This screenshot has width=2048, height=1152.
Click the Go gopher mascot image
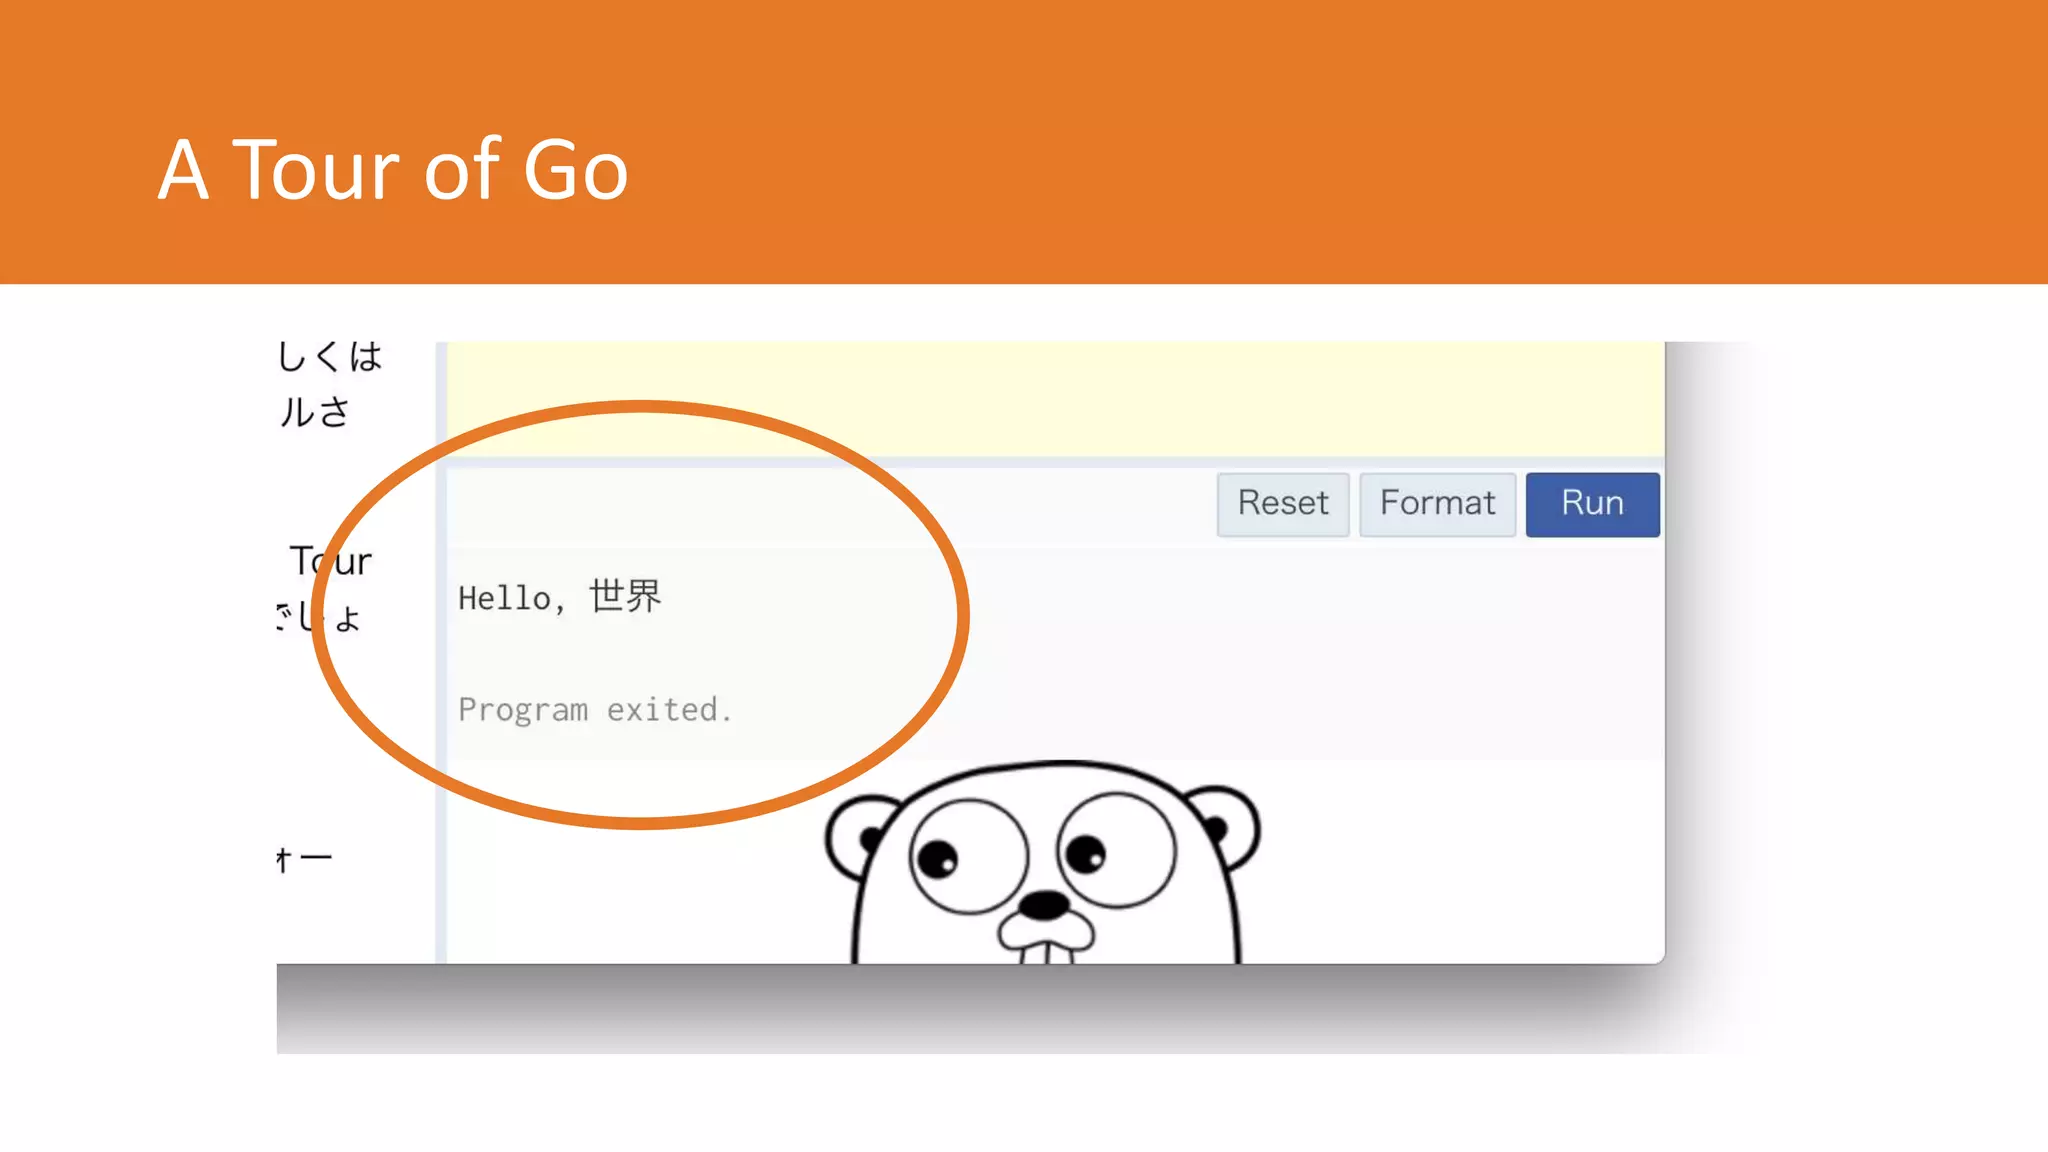1043,862
